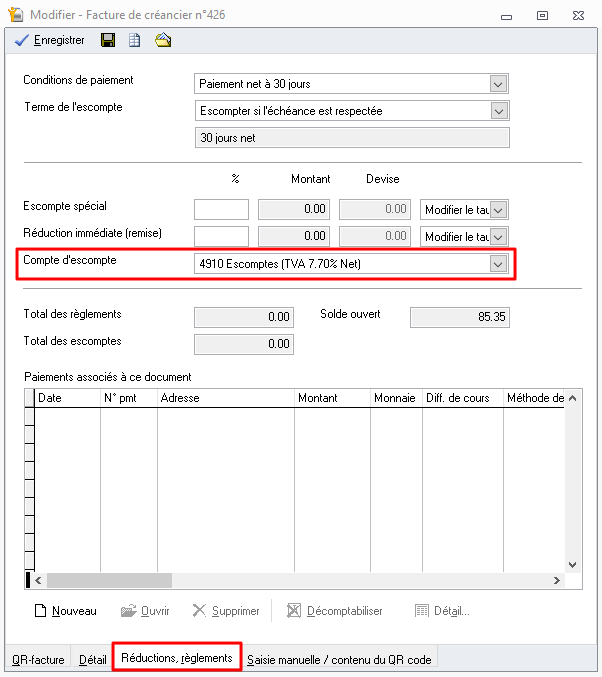
Task: Click the Date column header
Action: [x=66, y=398]
